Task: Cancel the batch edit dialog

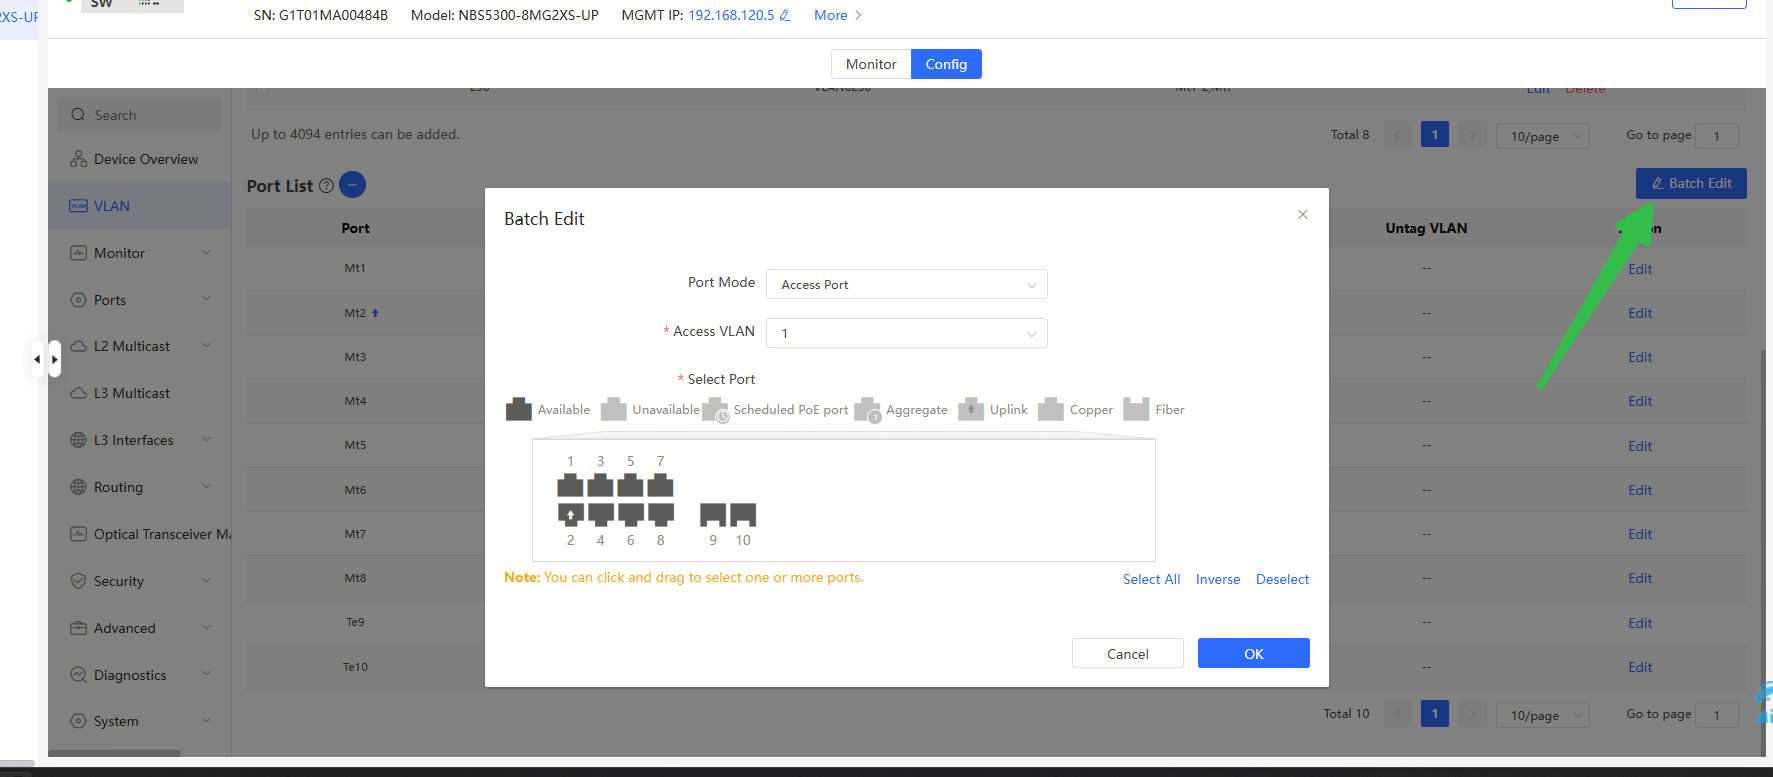Action: (1127, 654)
